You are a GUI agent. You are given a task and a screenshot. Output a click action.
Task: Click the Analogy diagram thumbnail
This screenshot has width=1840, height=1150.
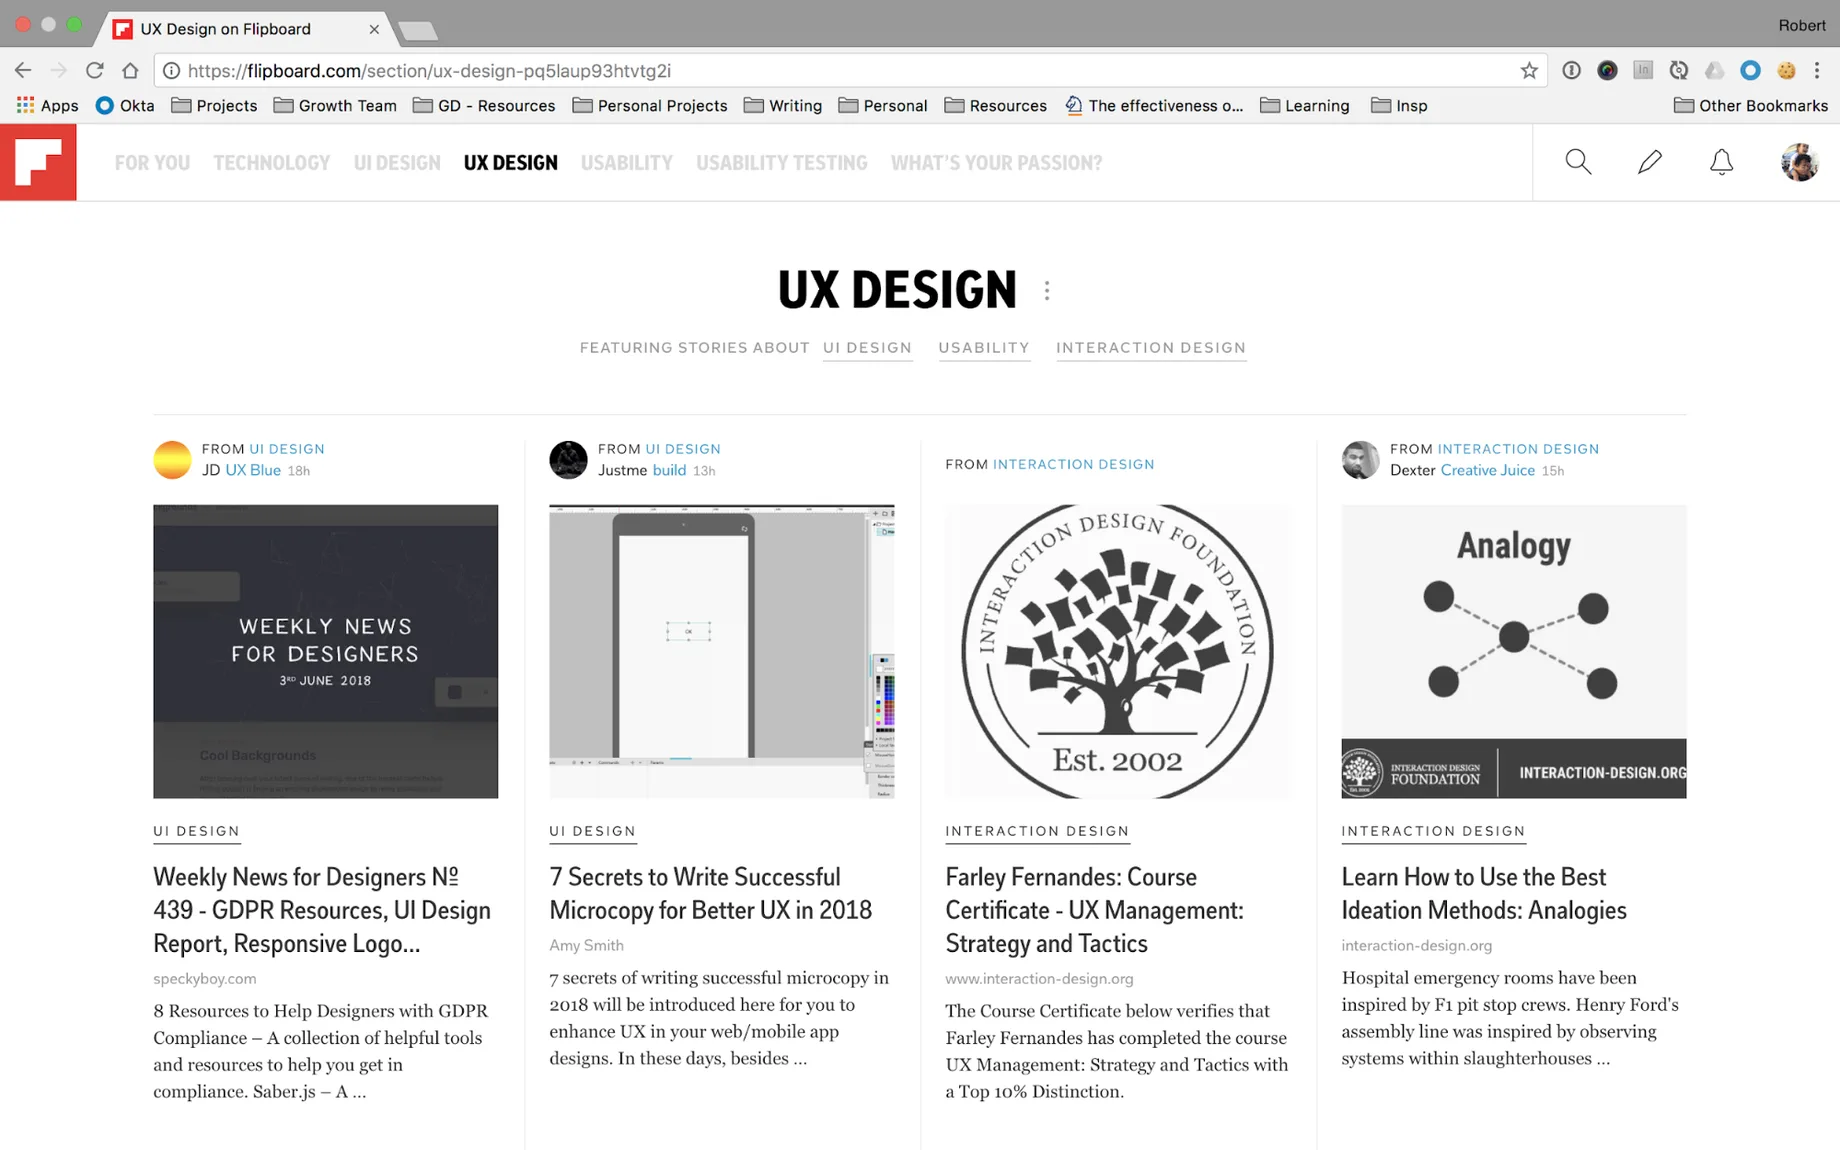click(1513, 651)
